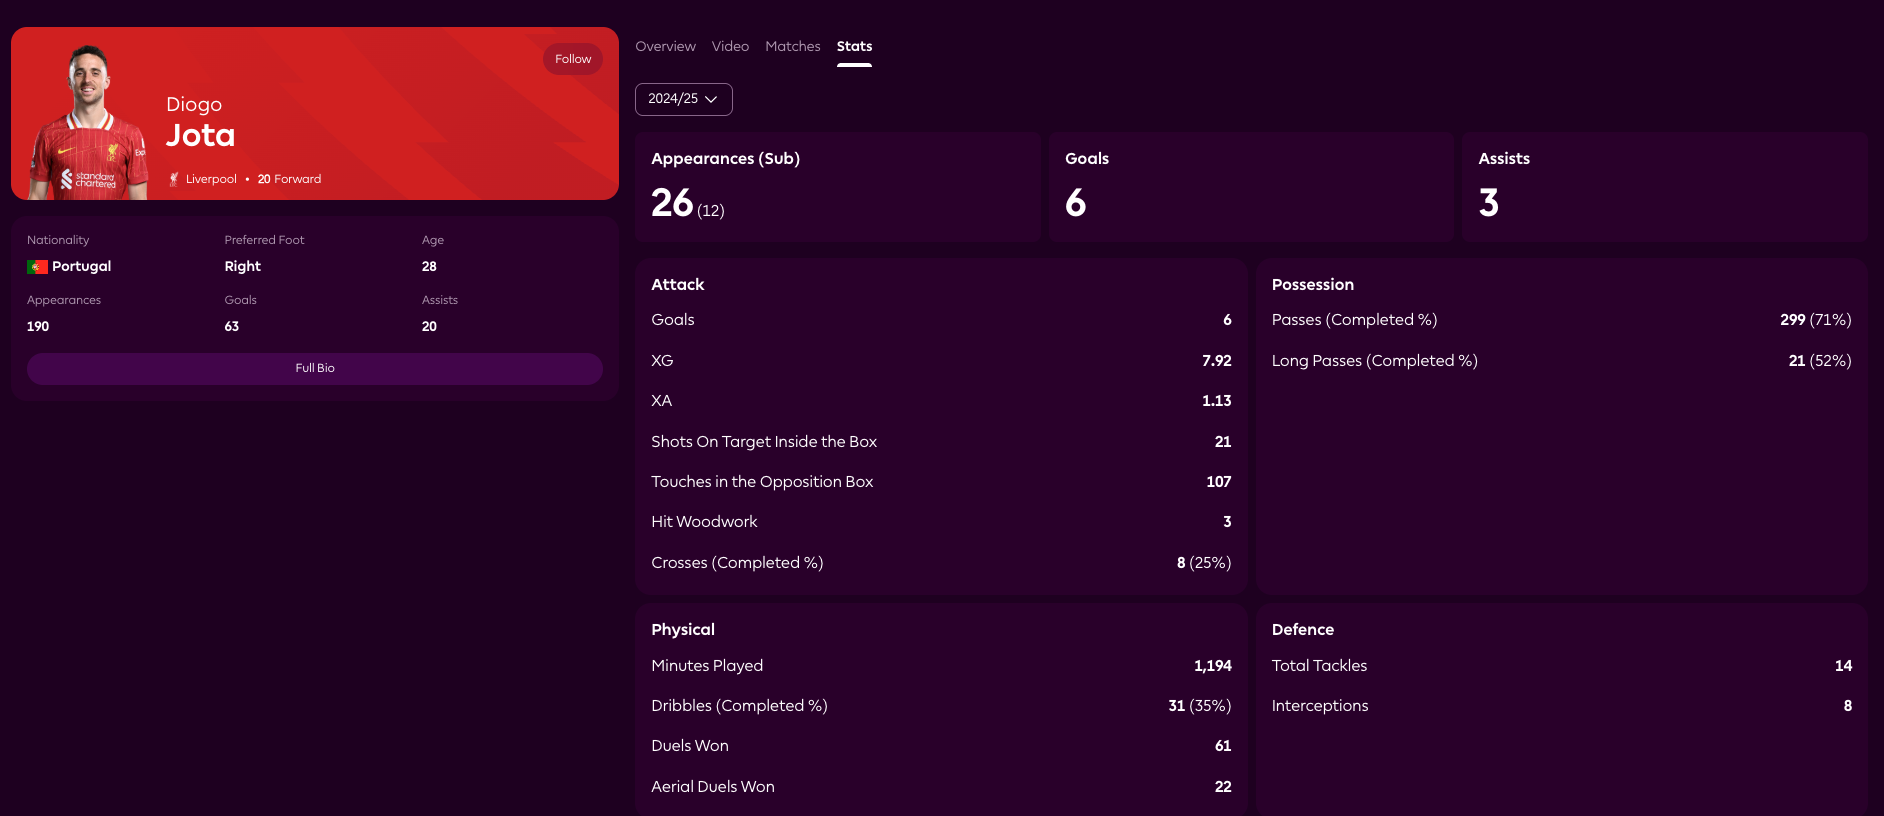Select the Touches in the Opposition Box row
Screen dimensions: 1884x816
tap(941, 481)
